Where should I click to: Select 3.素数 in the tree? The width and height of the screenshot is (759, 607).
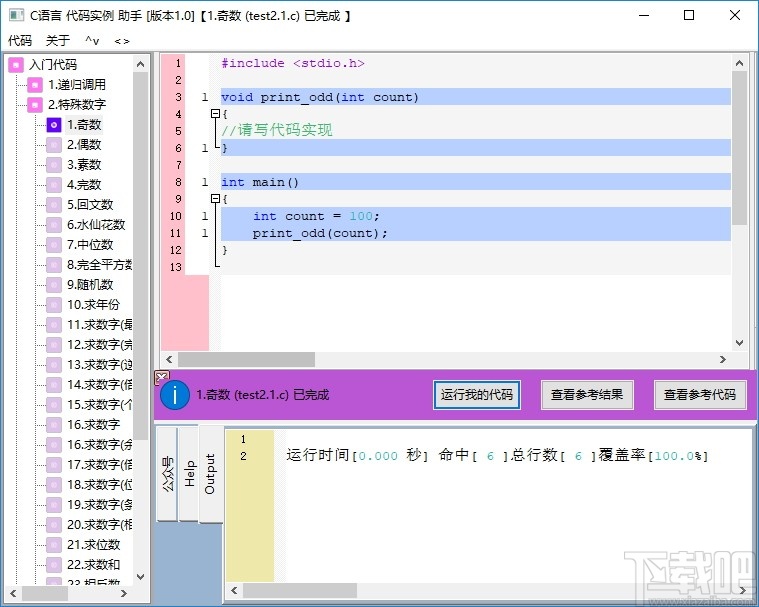pos(84,165)
